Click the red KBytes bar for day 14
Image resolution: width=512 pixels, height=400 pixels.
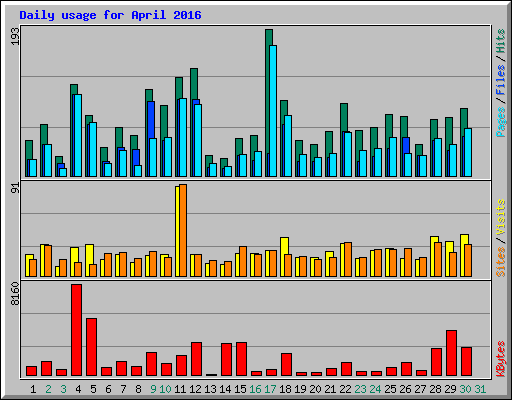click(226, 360)
